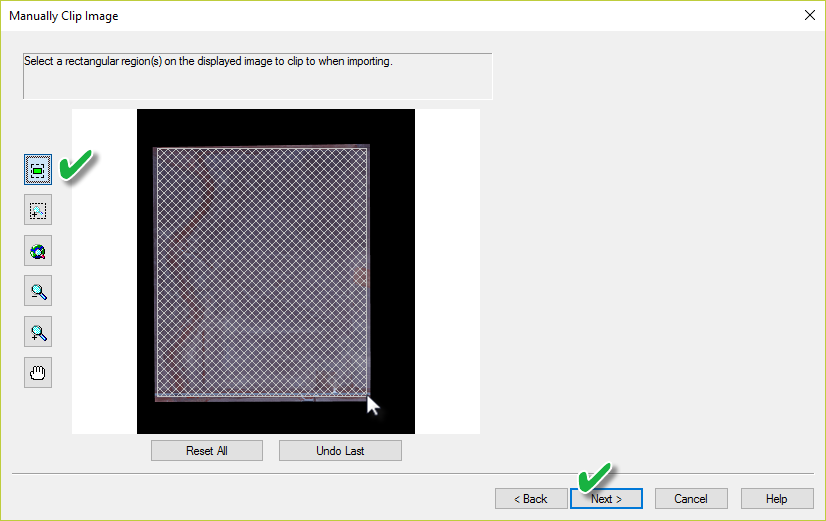Close the Manually Clip Image dialog

[810, 15]
